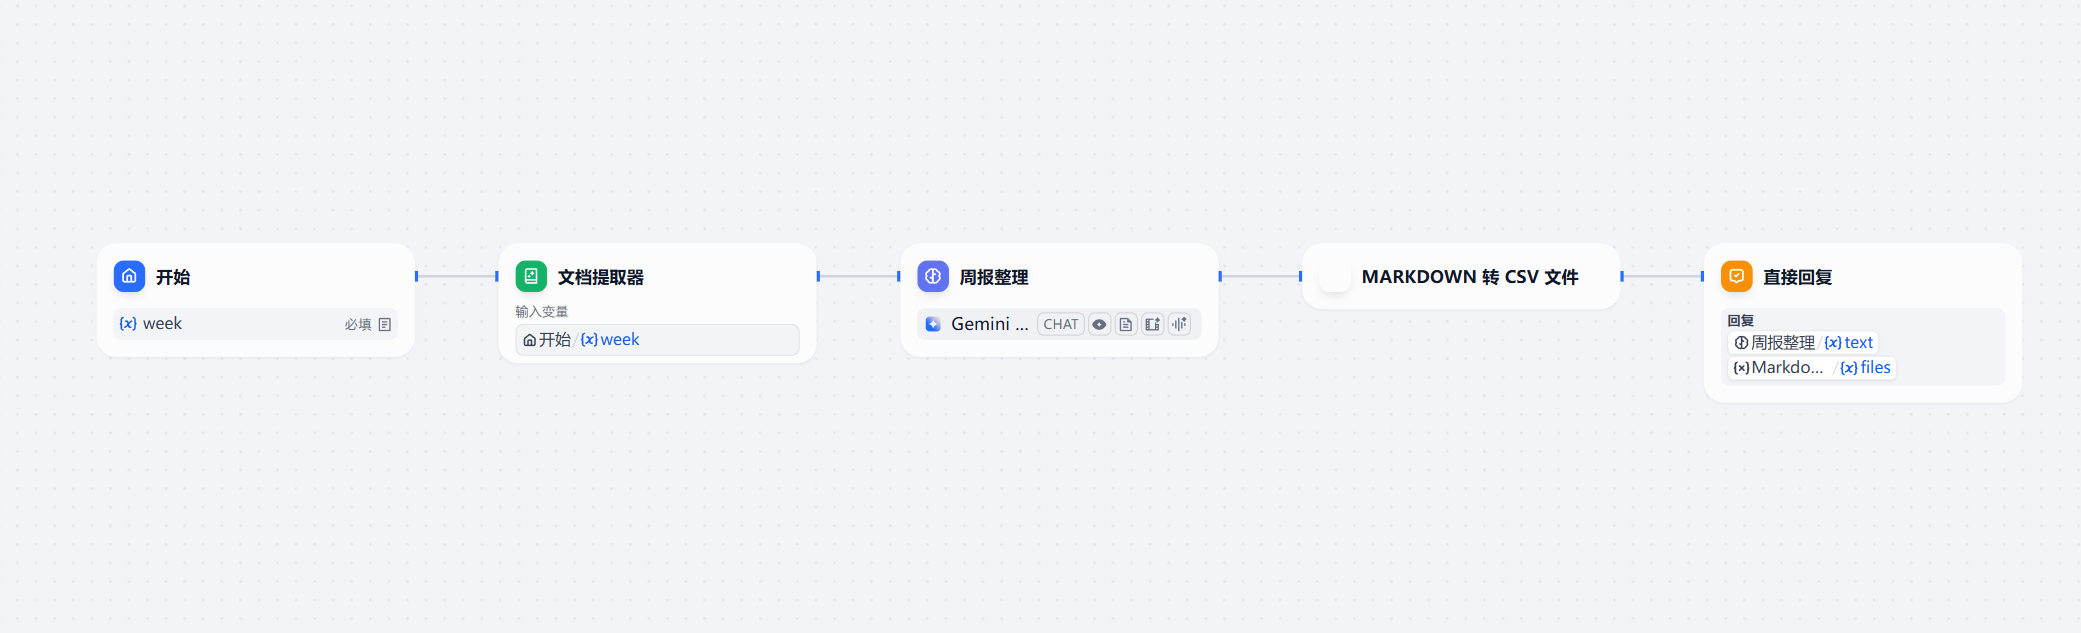
Task: Click the output handle of 周报整理 node
Action: click(1220, 276)
